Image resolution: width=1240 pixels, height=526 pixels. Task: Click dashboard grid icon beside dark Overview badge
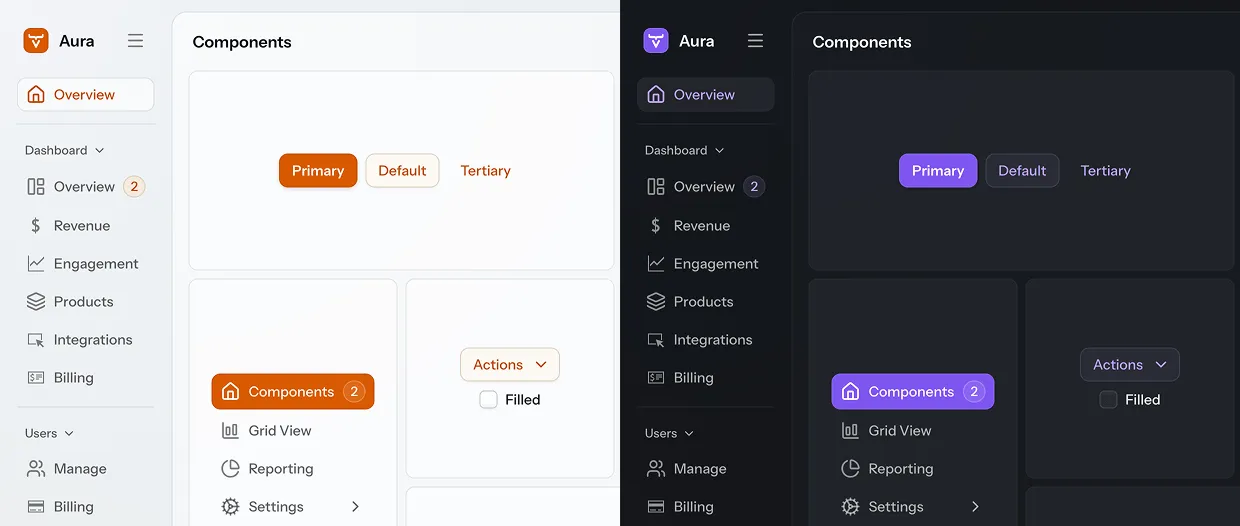point(656,187)
